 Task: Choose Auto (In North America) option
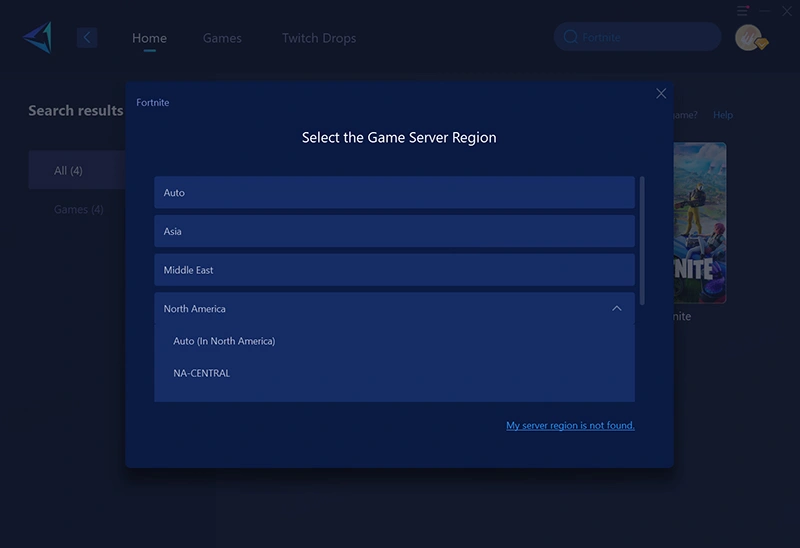[x=224, y=341]
